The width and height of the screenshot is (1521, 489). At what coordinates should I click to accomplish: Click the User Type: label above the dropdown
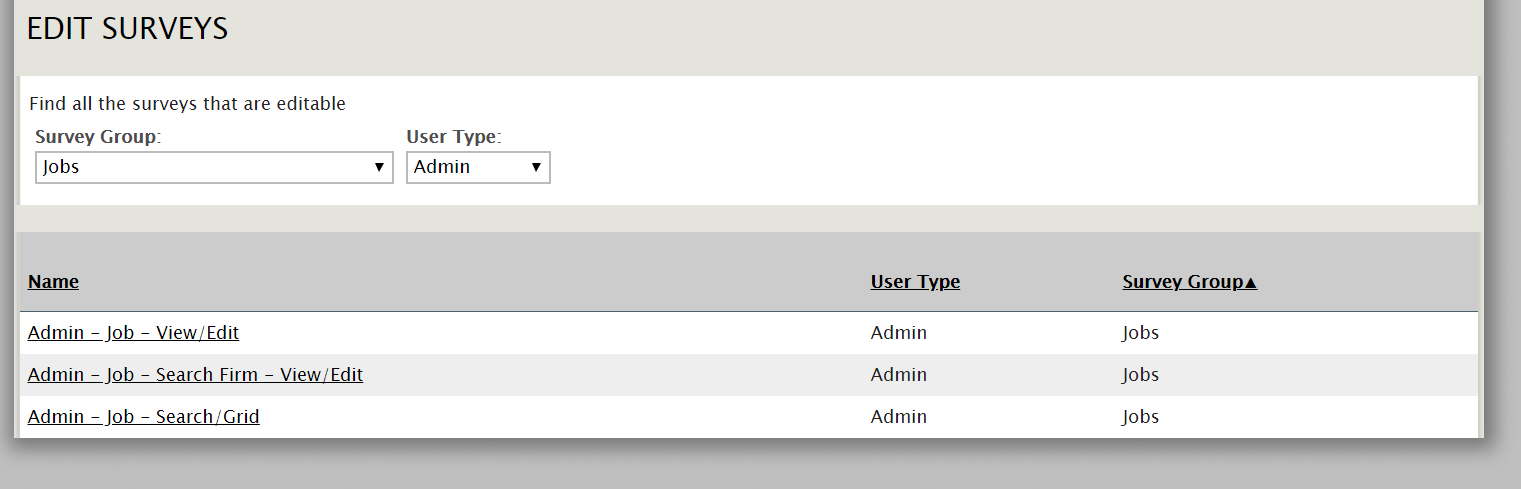pos(454,137)
